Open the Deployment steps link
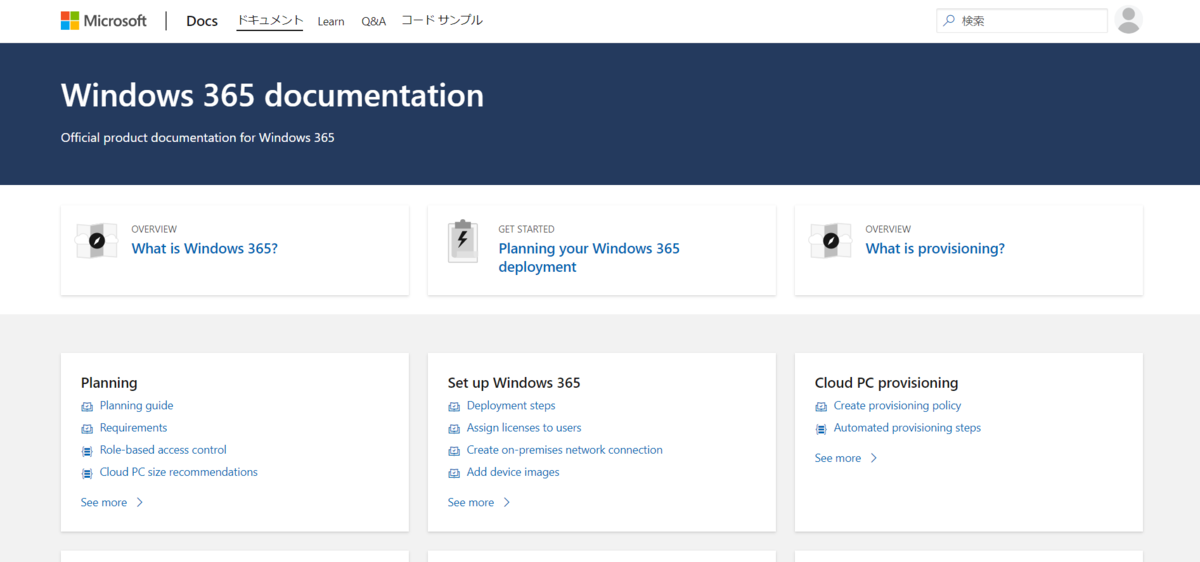 (511, 406)
